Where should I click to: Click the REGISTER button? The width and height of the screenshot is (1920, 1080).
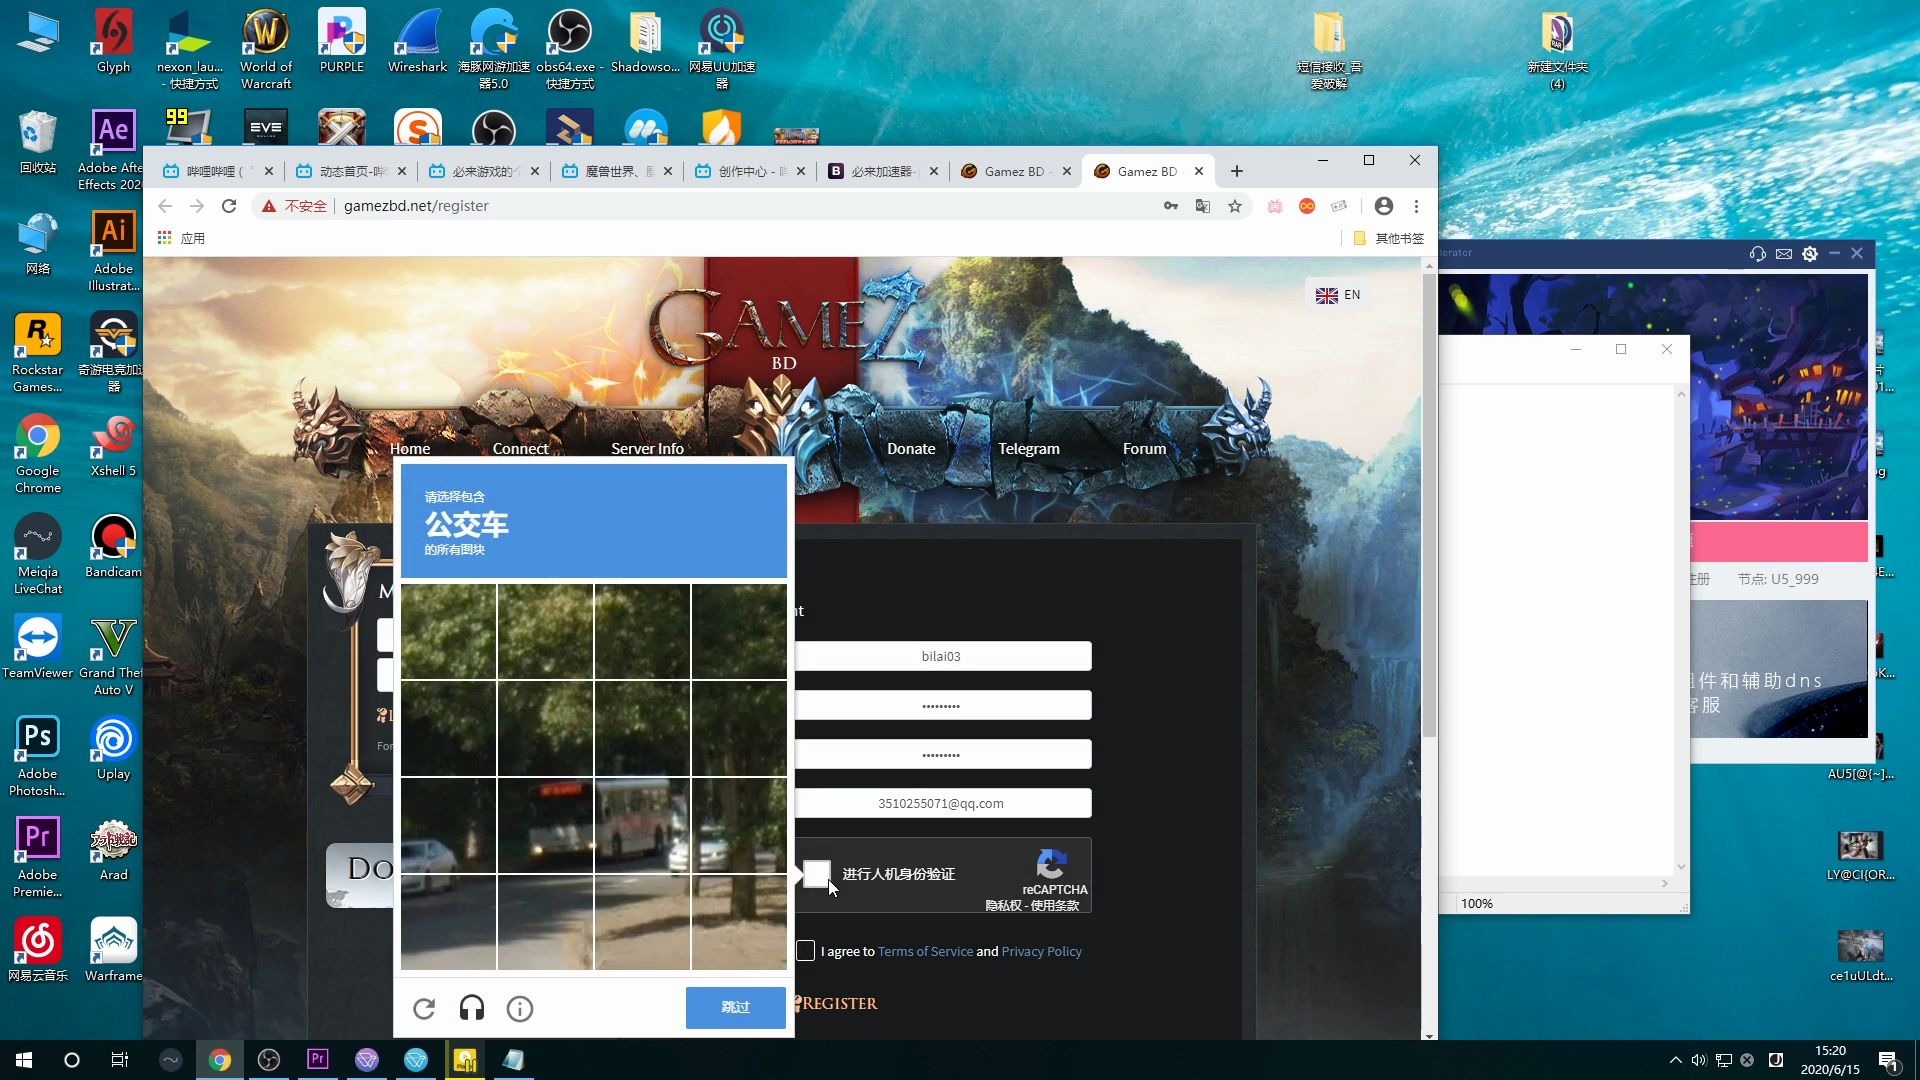838,1003
